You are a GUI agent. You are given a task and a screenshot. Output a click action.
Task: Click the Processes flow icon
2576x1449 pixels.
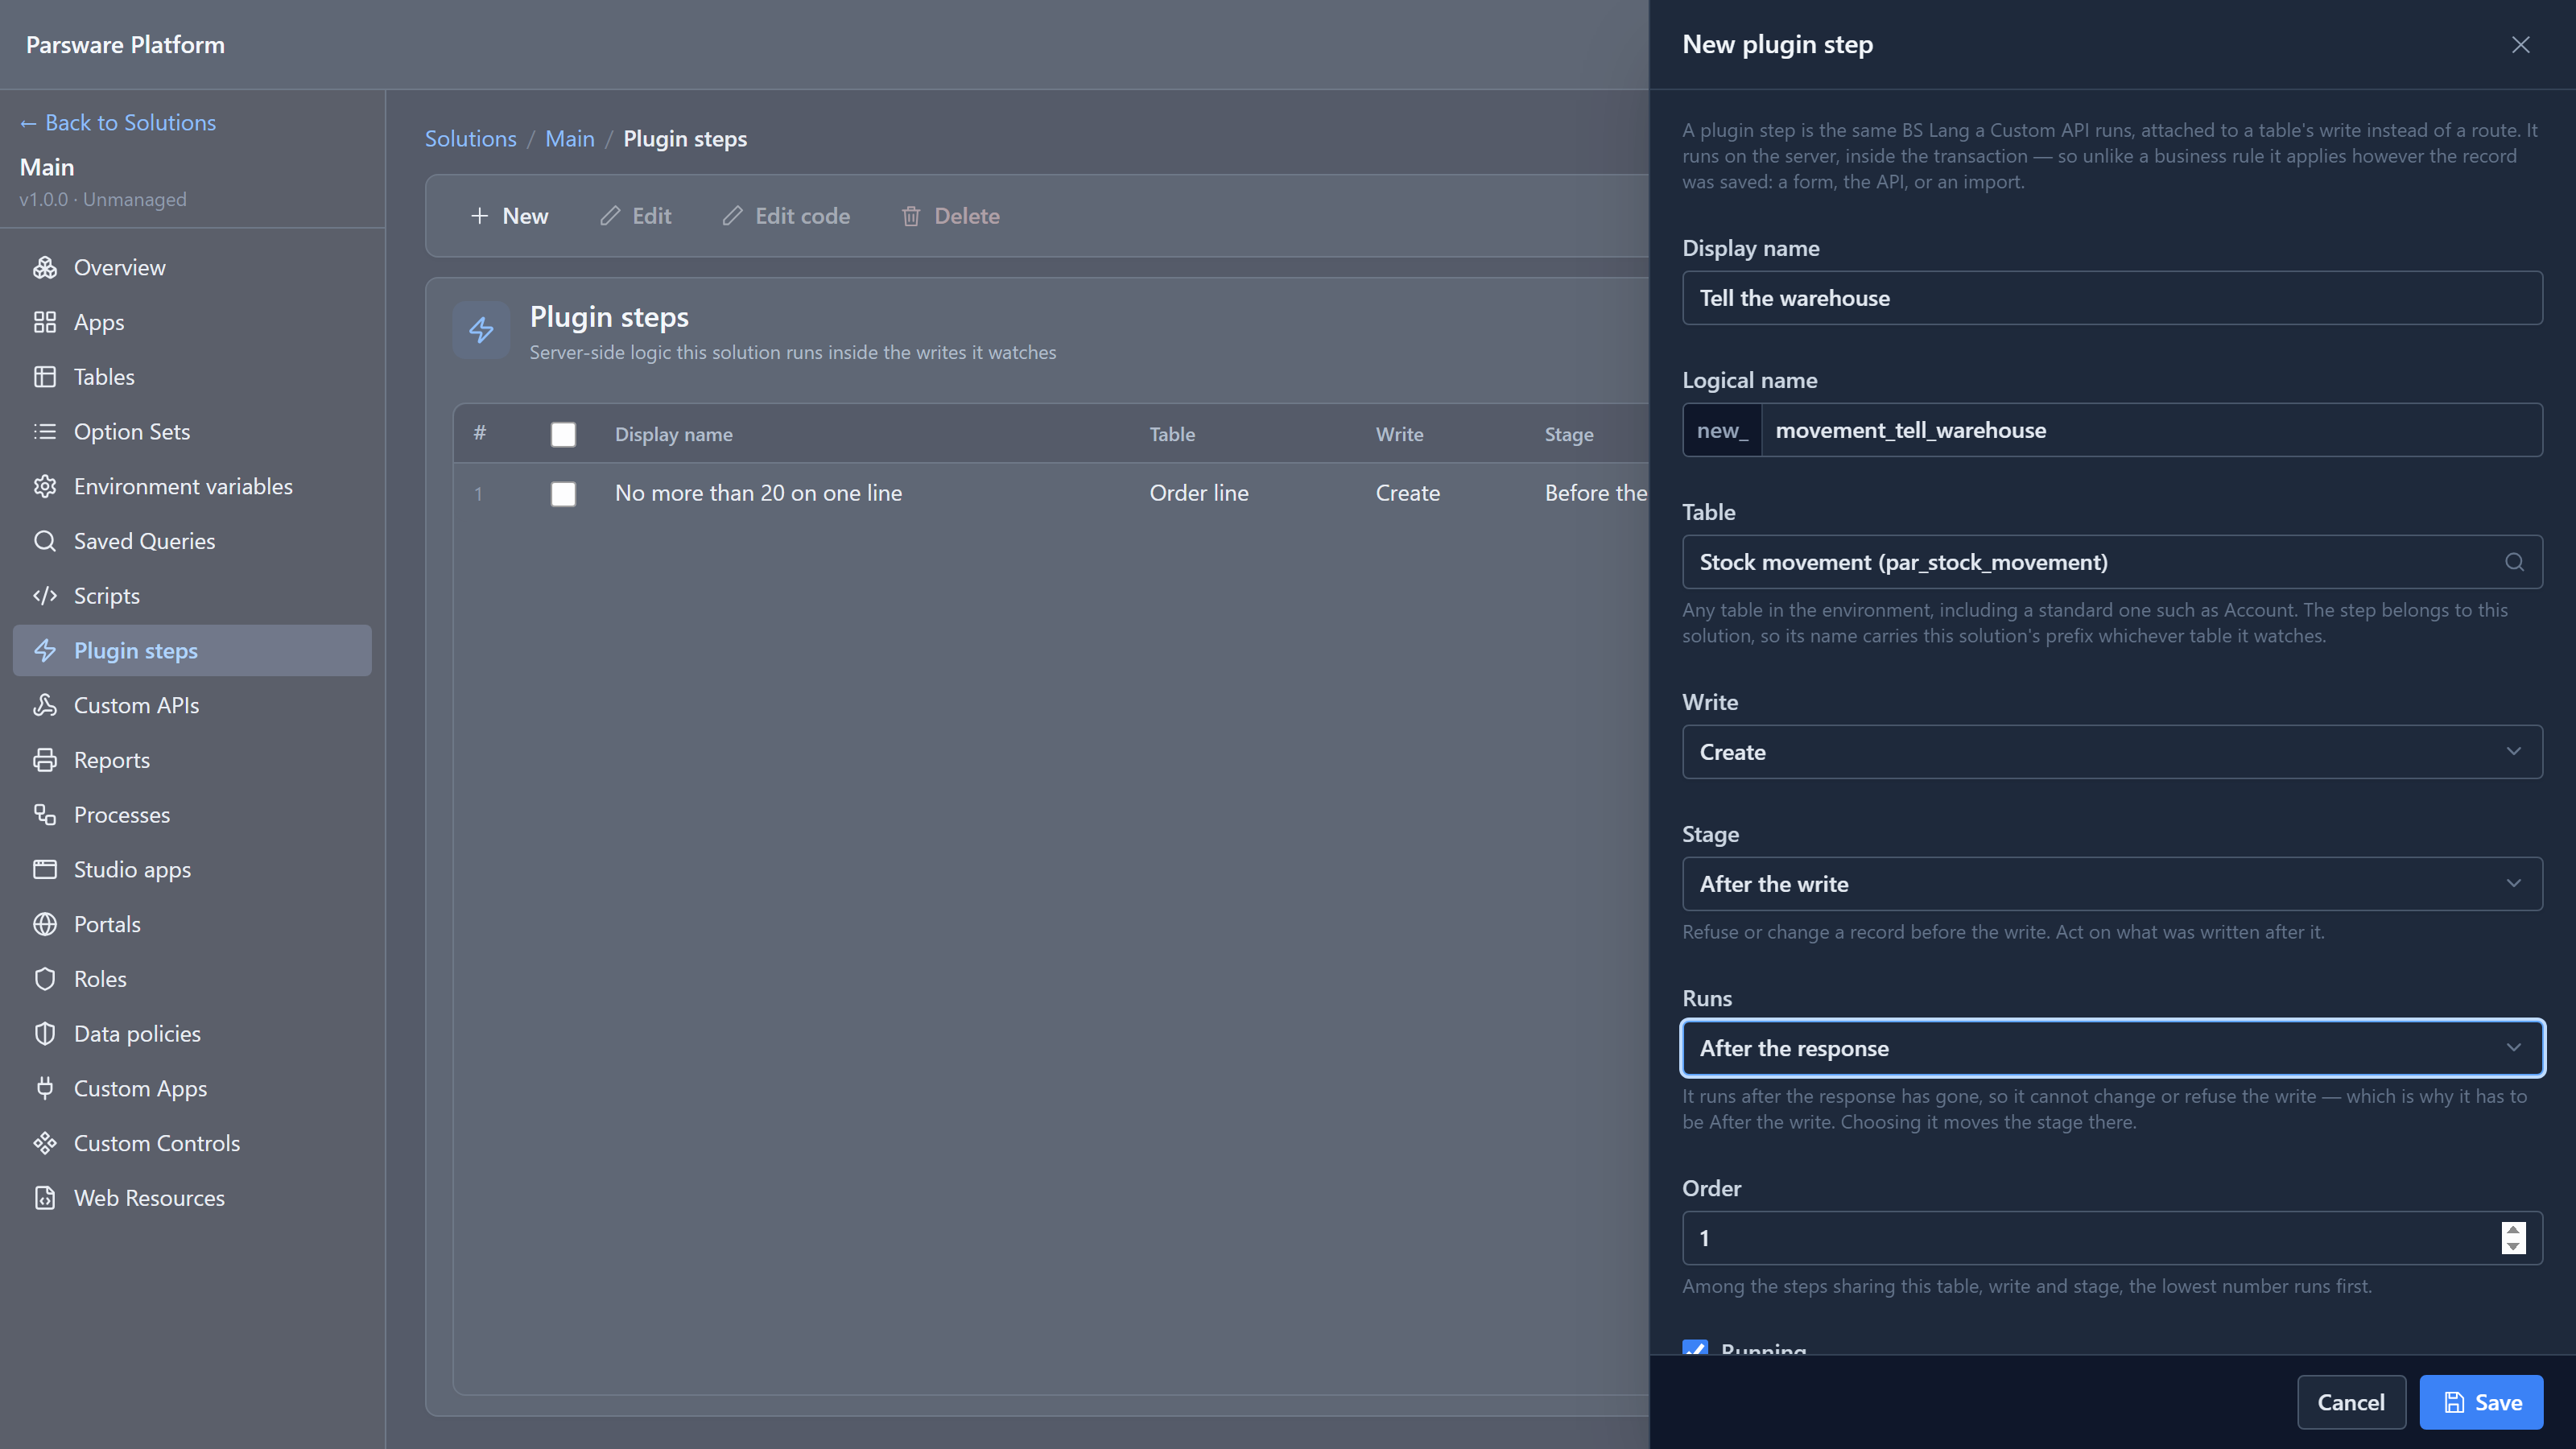click(x=45, y=815)
